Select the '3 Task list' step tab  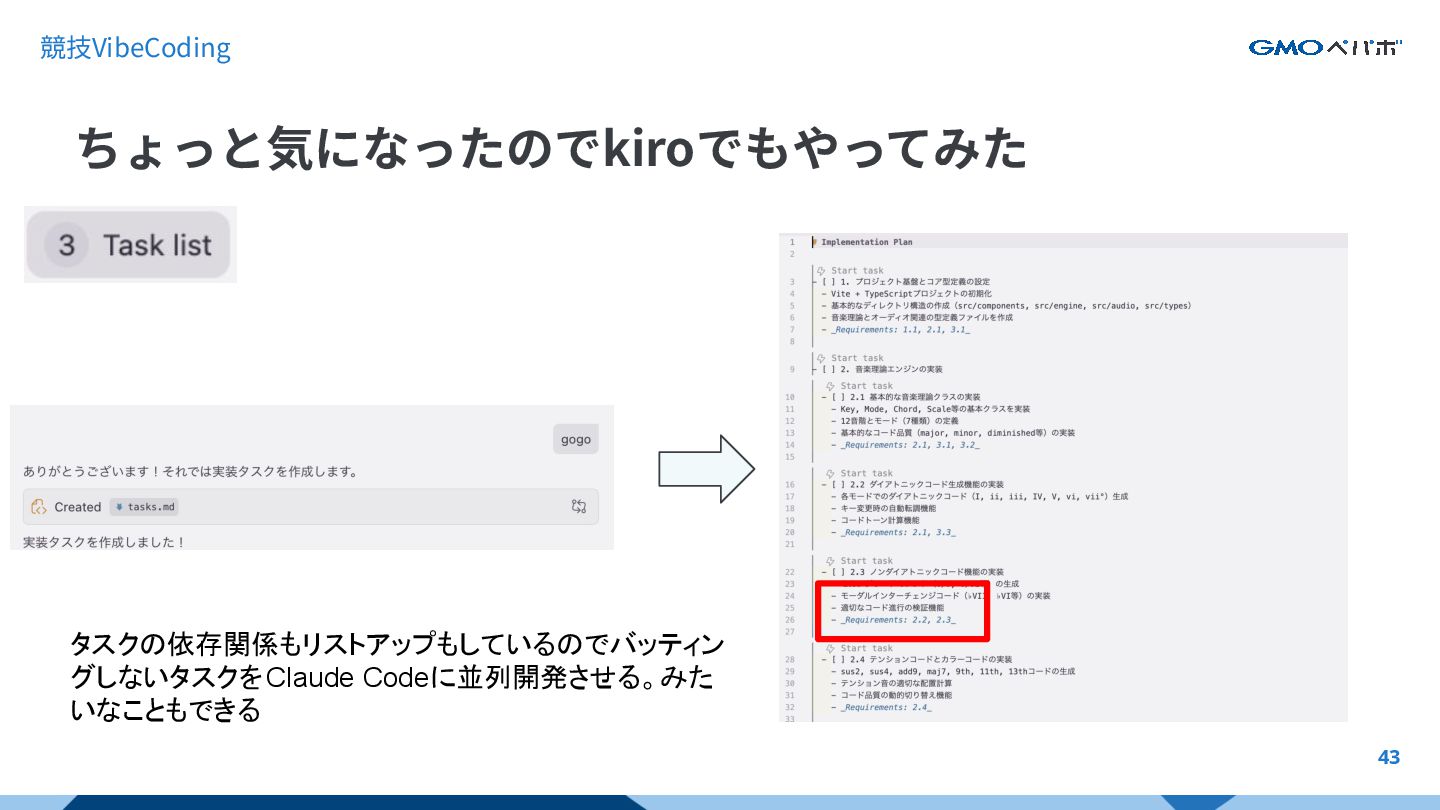[130, 245]
